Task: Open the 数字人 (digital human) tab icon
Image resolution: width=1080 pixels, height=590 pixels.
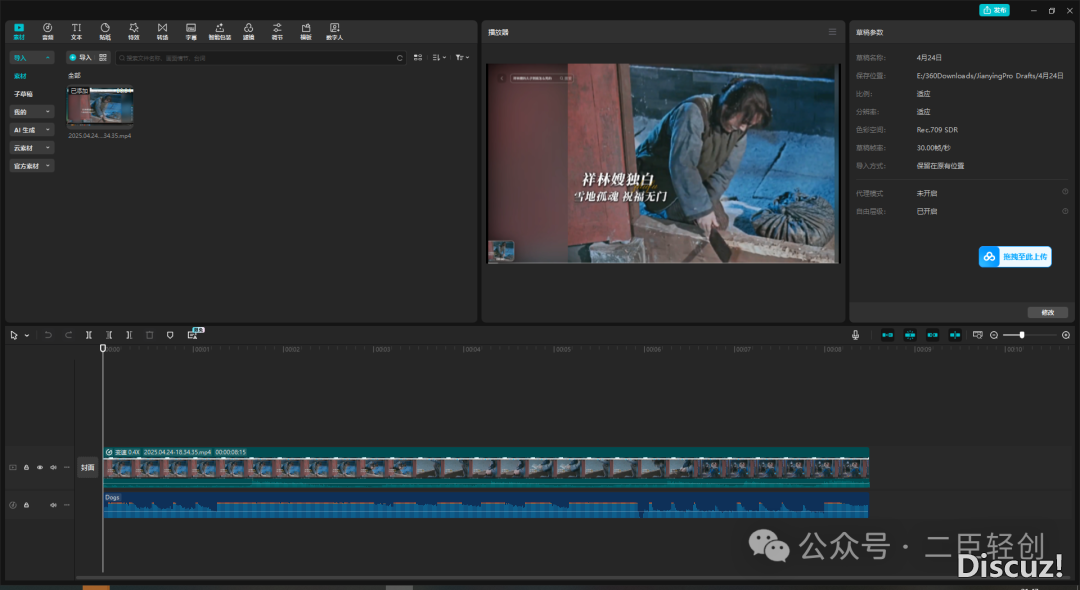Action: [x=334, y=31]
